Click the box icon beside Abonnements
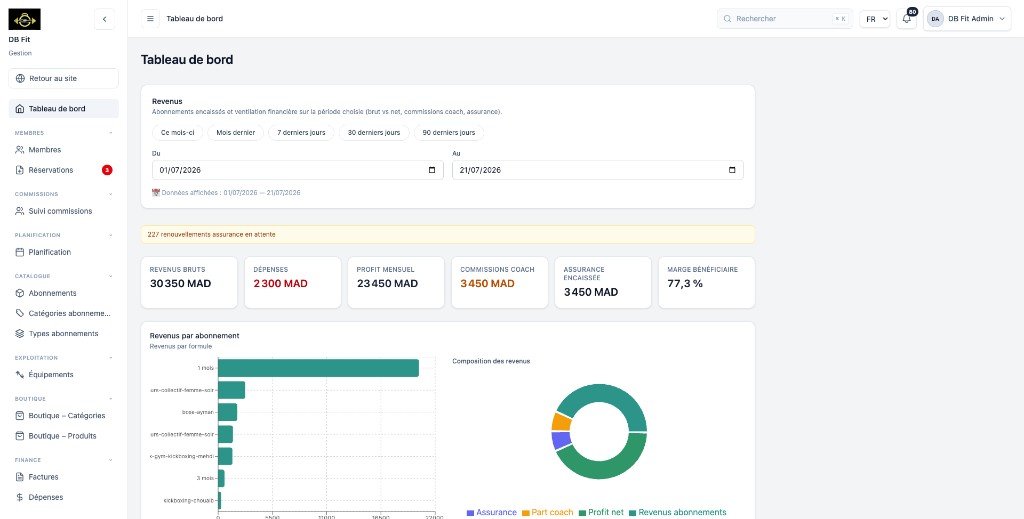Image resolution: width=1024 pixels, height=519 pixels. pos(20,294)
